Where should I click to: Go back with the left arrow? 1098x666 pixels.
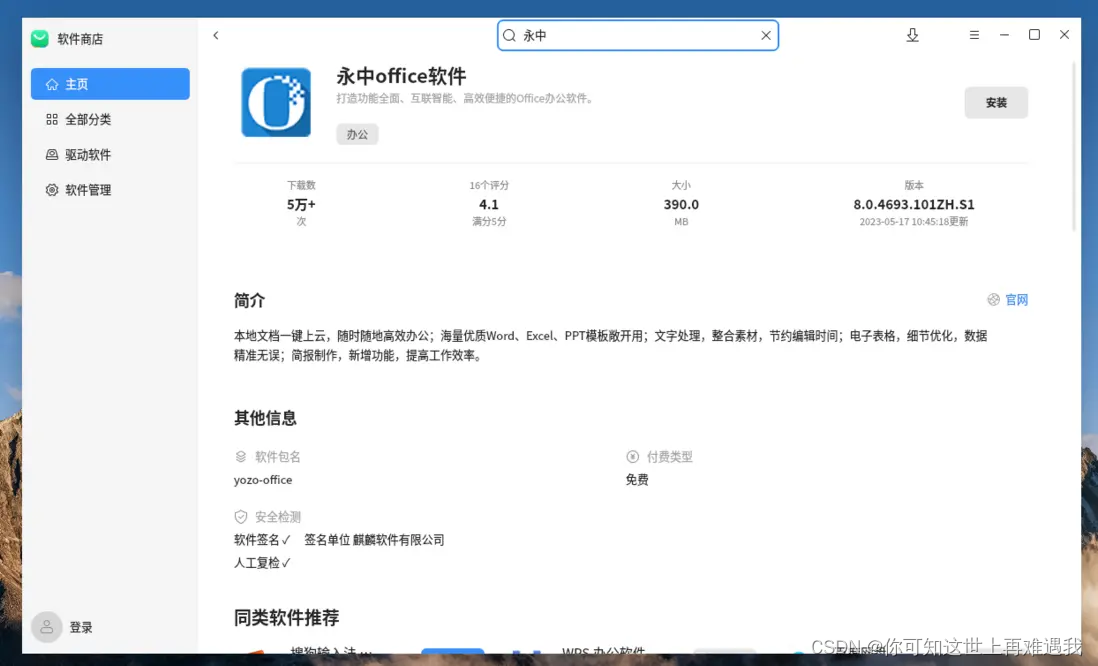(216, 35)
